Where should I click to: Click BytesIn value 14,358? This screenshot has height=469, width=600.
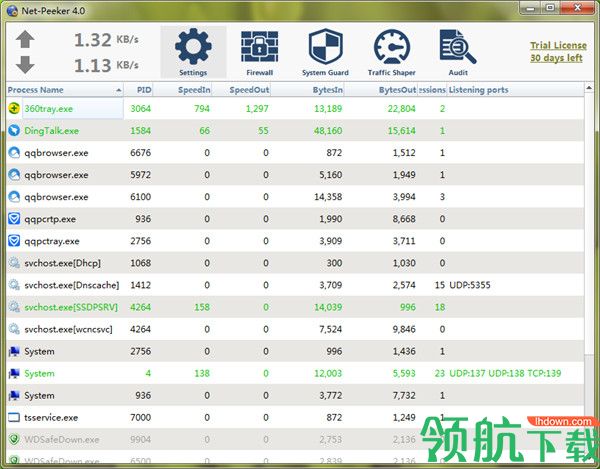point(328,197)
